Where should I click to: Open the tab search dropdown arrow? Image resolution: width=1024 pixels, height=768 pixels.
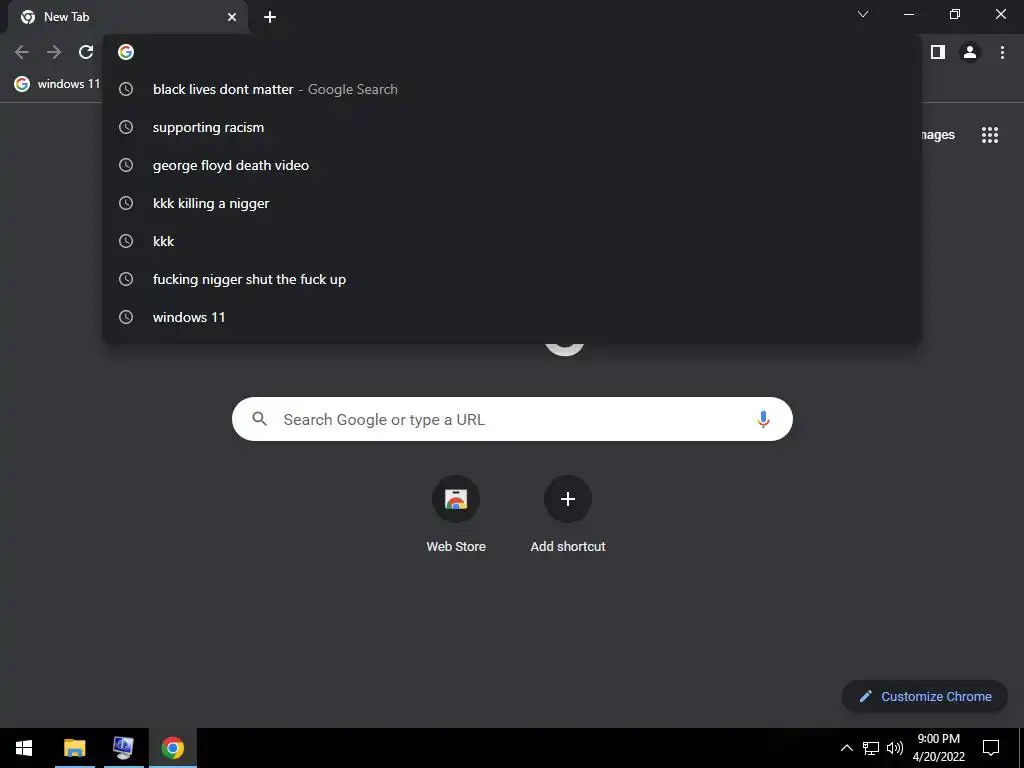[863, 14]
